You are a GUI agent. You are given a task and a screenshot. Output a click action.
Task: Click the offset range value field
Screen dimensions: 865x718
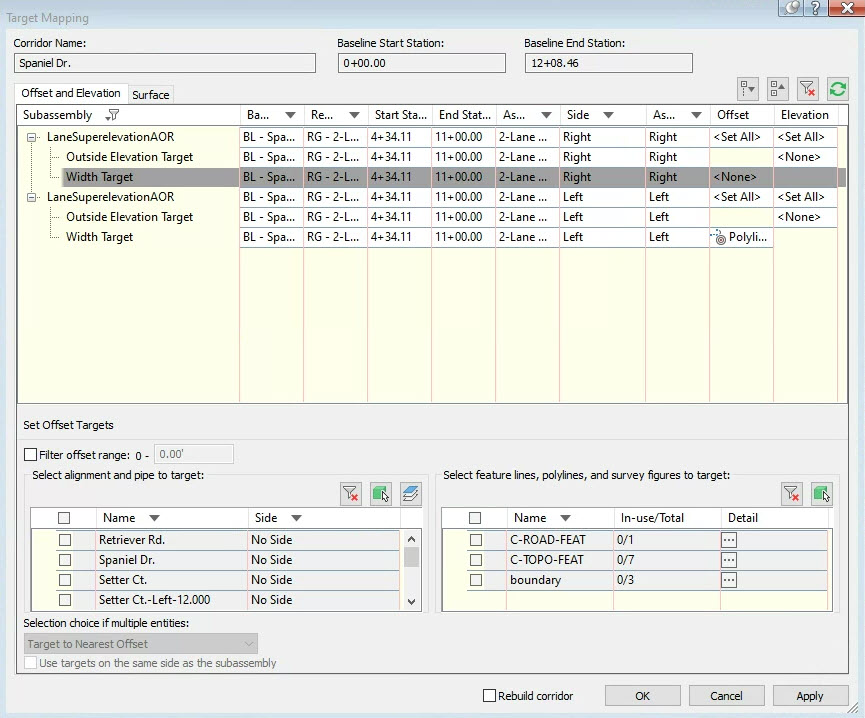pyautogui.click(x=194, y=454)
